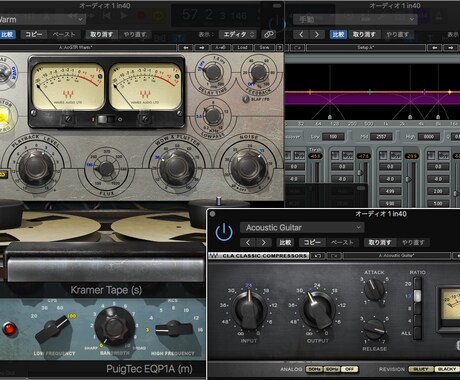Screen dimensions: 460x380
Task: Click the Load button in Kramer Tape
Action: pos(242,48)
